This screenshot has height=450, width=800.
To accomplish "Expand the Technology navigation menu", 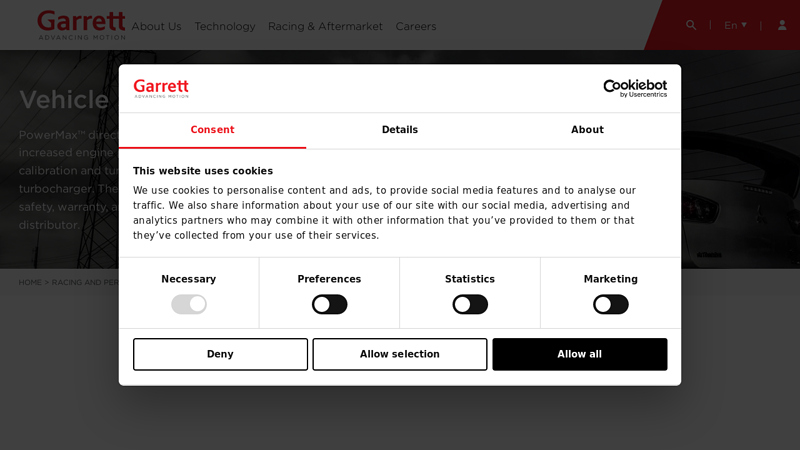I will click(x=225, y=26).
